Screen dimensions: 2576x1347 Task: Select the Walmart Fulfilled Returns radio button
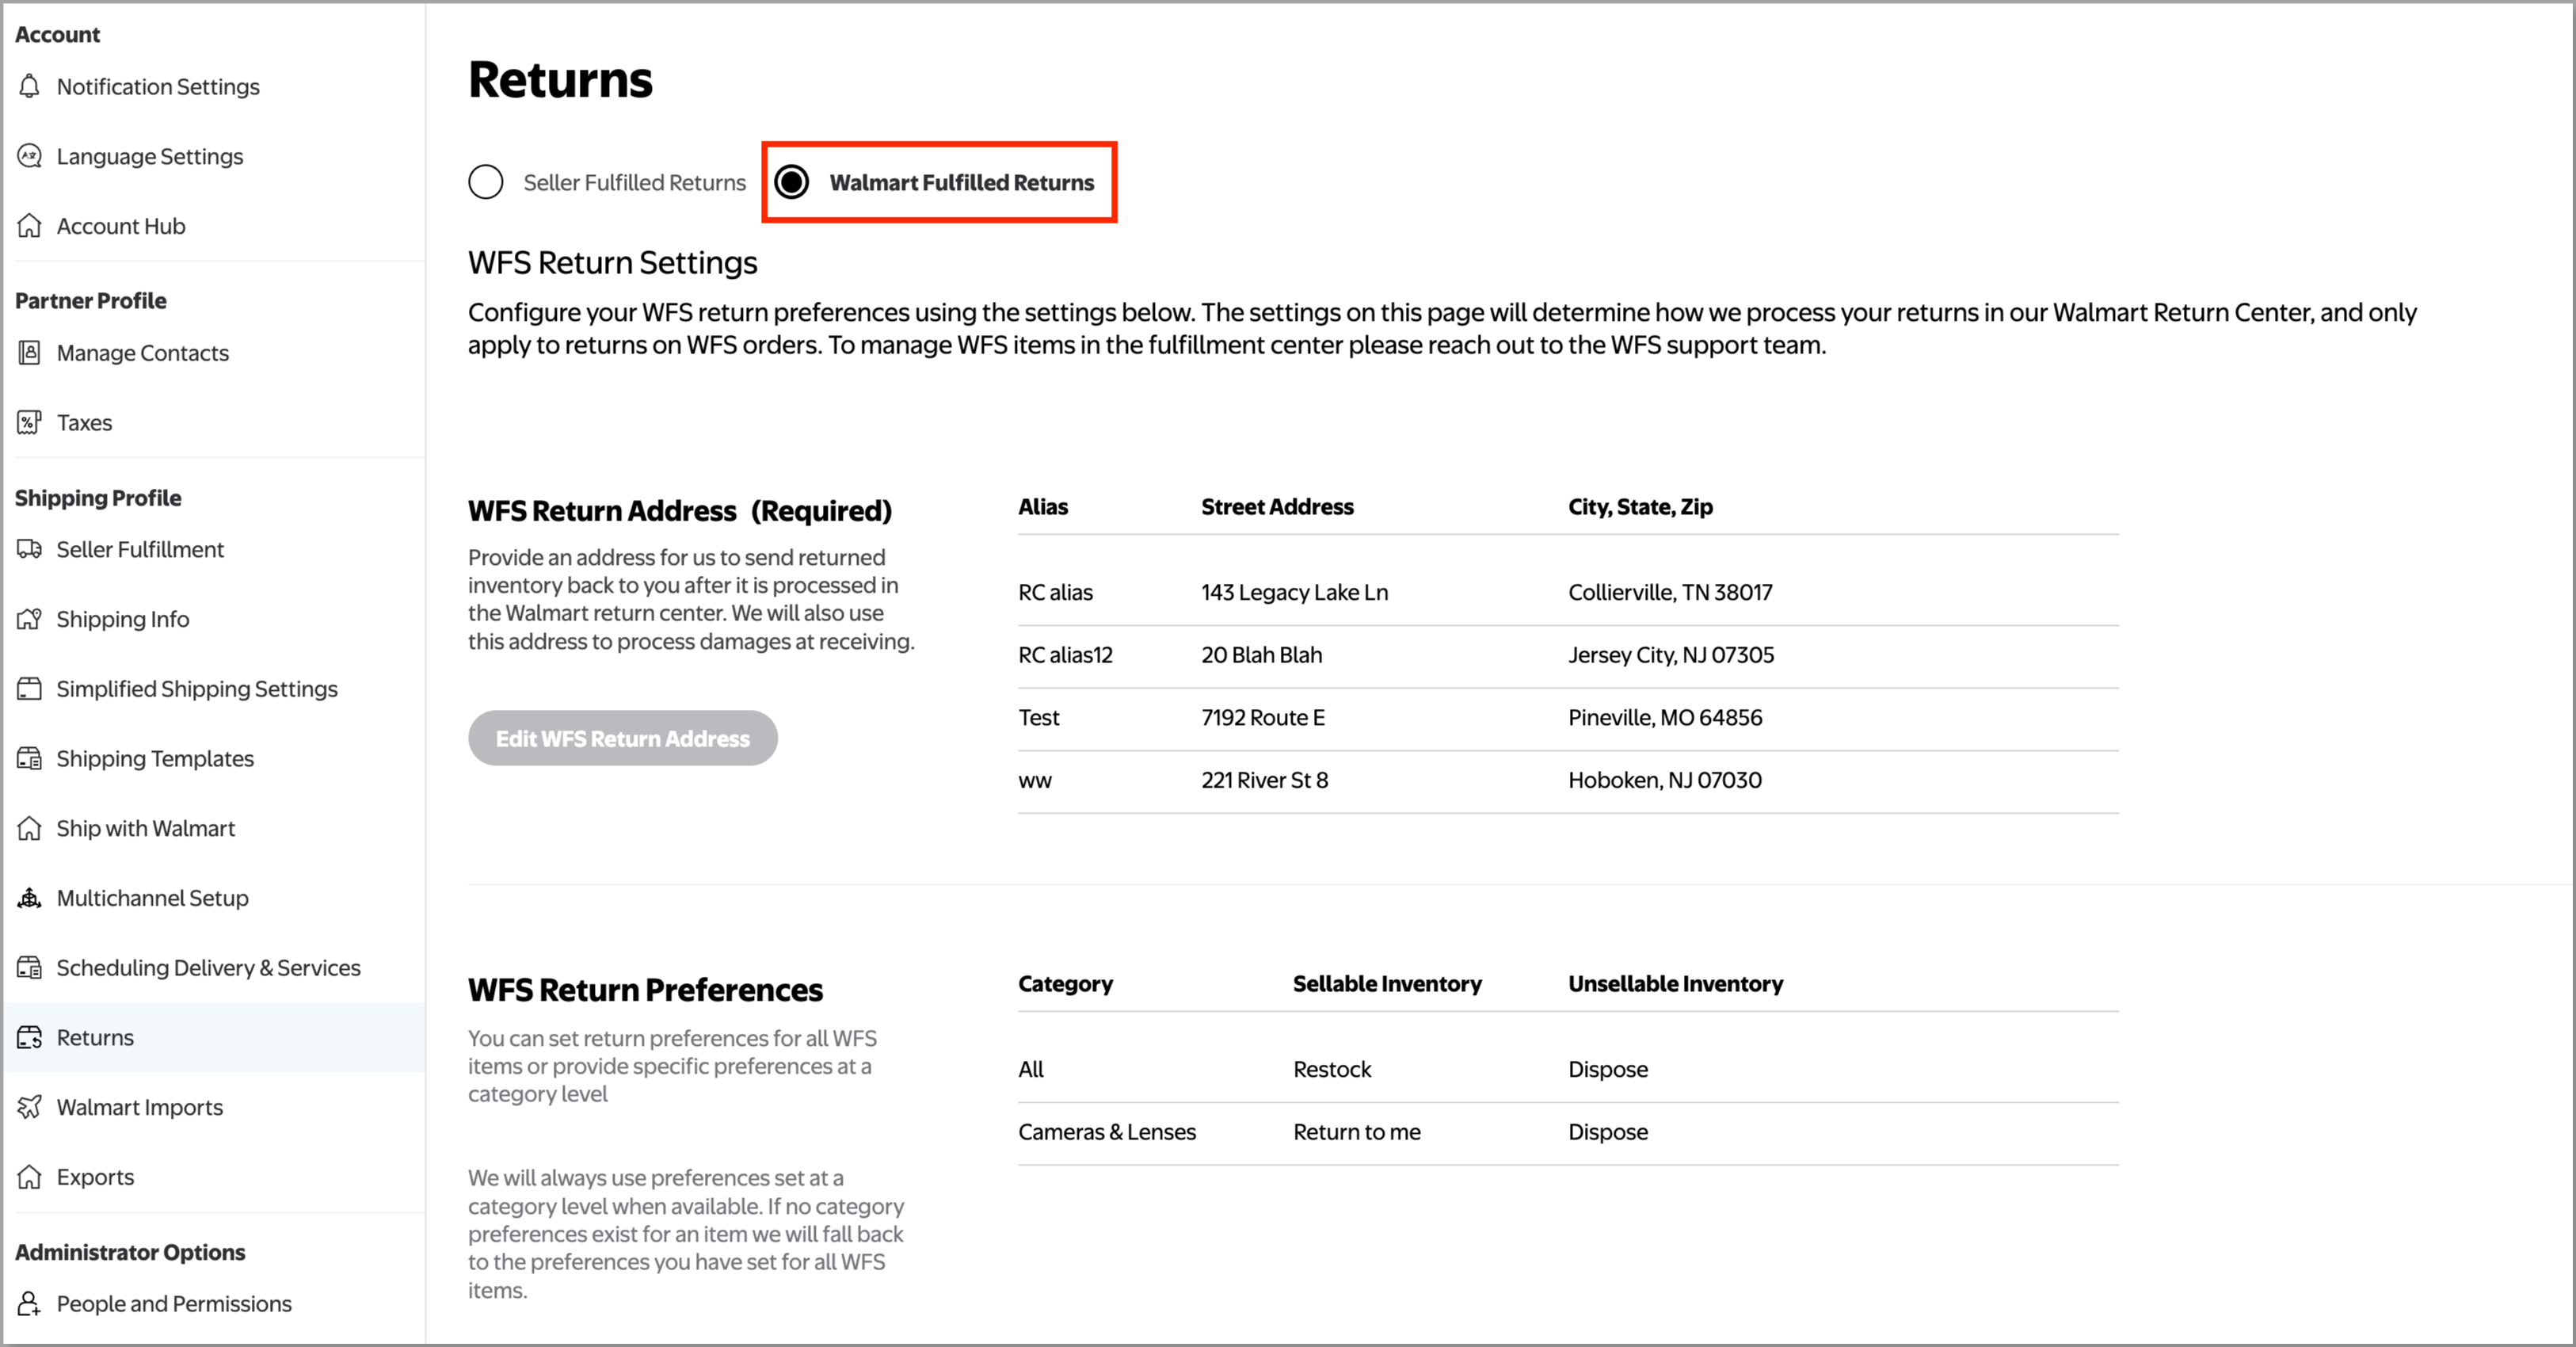tap(792, 182)
